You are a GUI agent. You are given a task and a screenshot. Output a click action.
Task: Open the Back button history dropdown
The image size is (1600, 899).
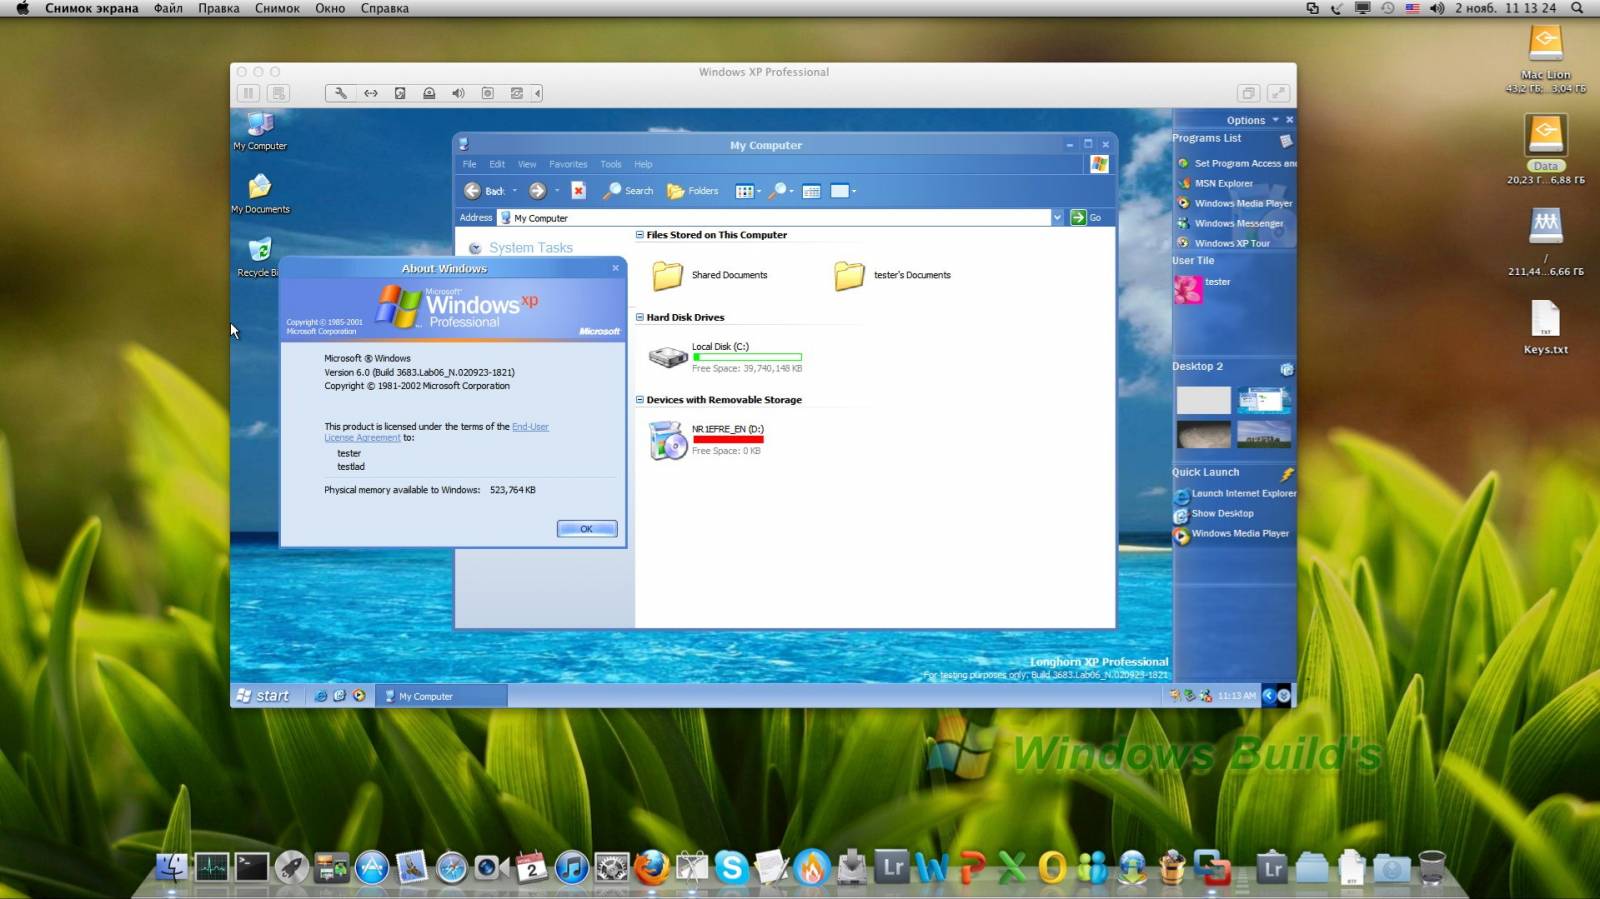click(515, 191)
